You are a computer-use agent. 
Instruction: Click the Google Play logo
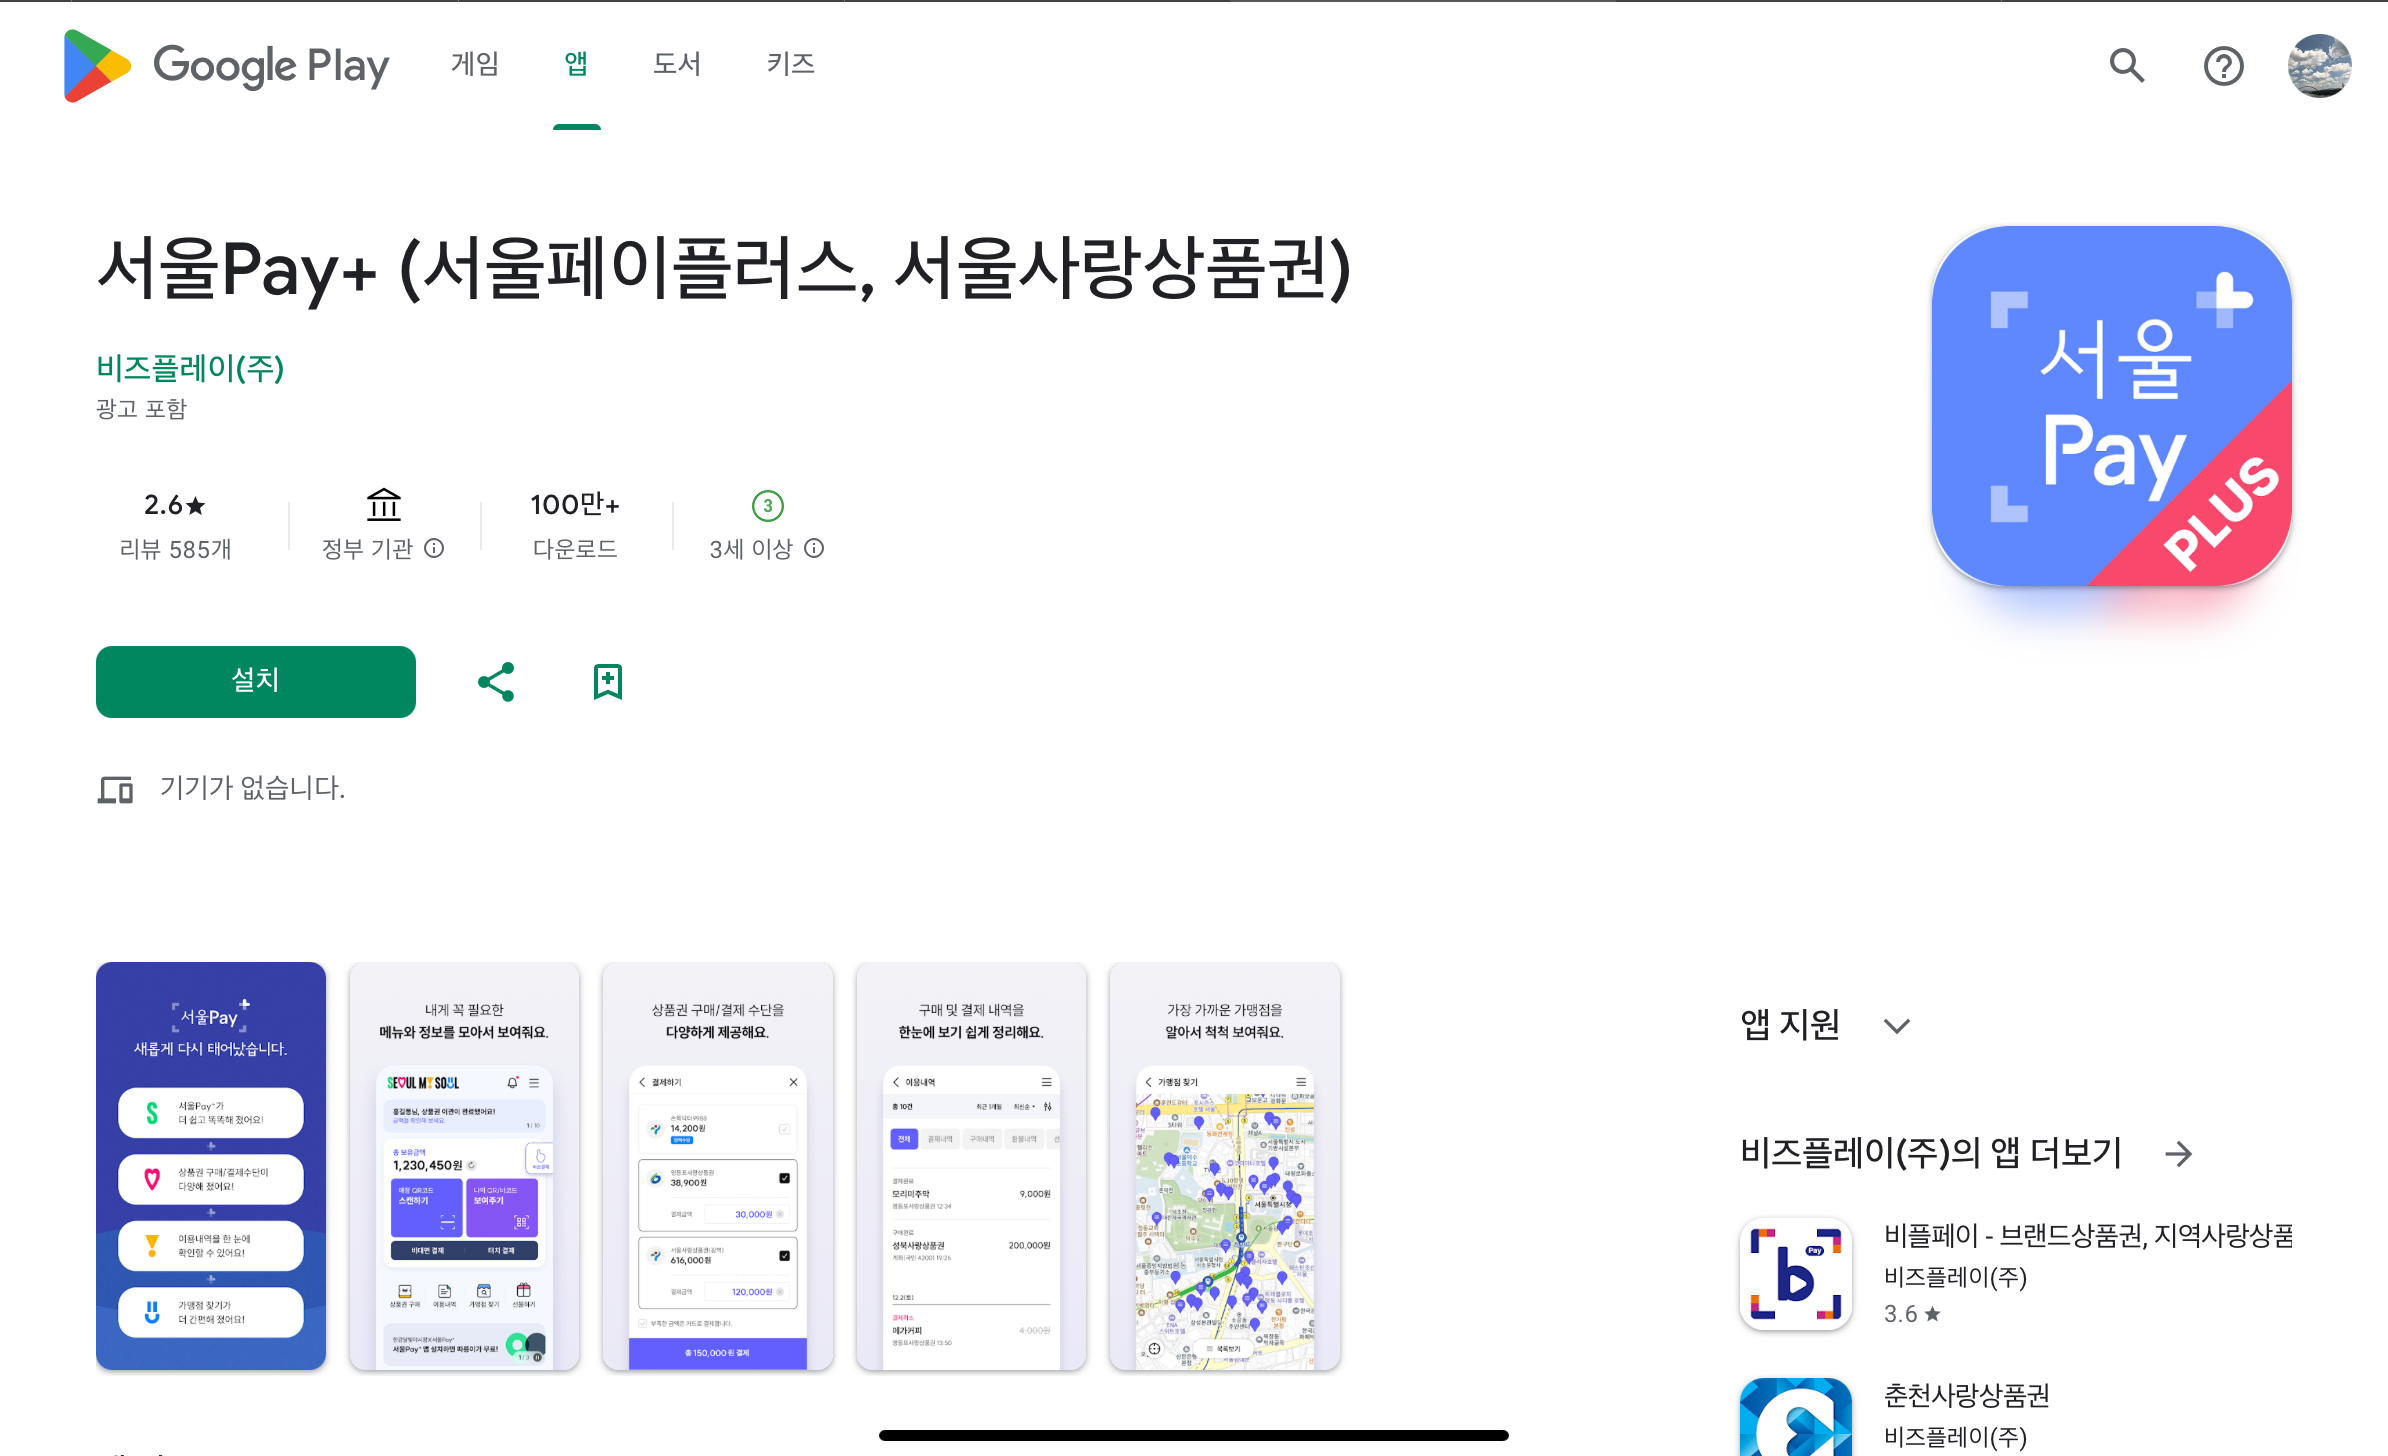tap(226, 66)
